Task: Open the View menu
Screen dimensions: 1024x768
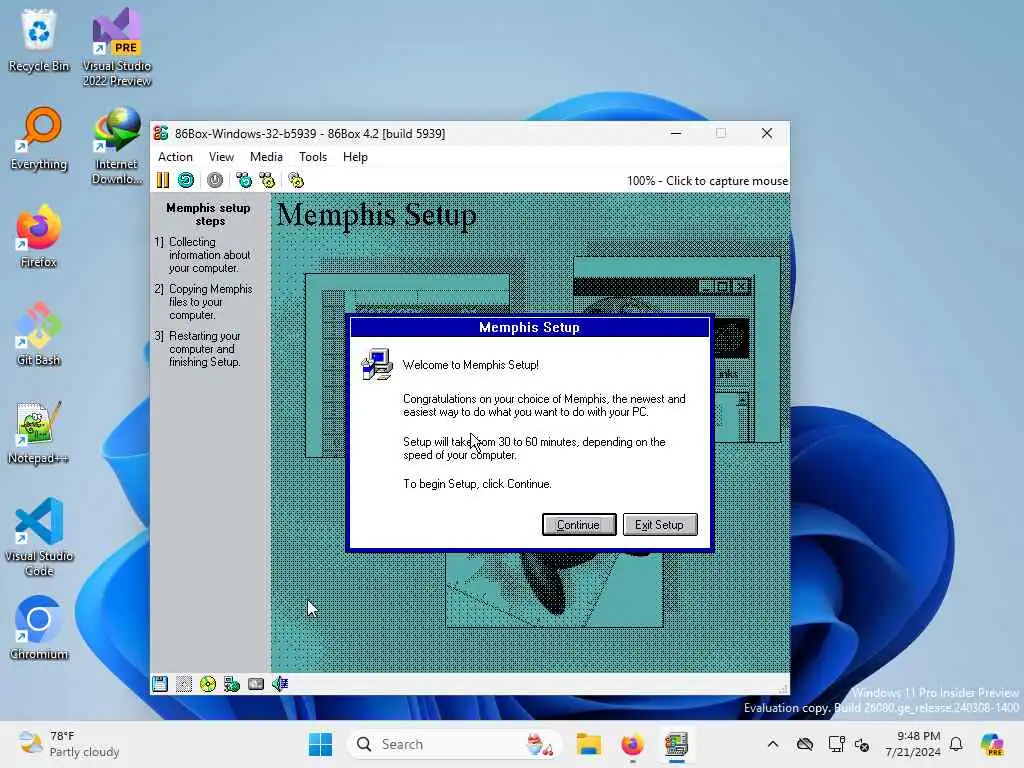Action: point(221,157)
